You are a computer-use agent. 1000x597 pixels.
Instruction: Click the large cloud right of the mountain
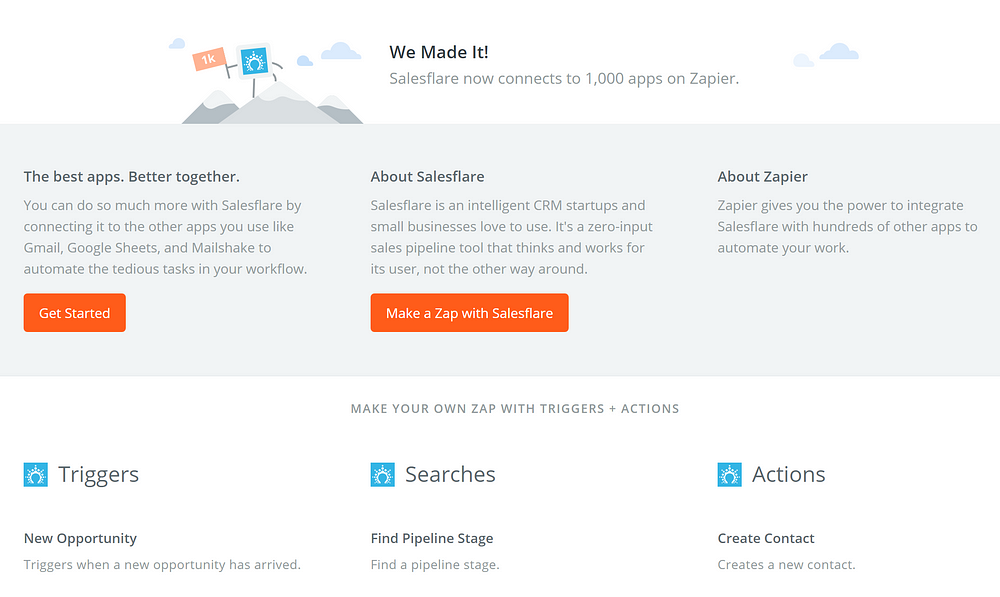(x=342, y=50)
